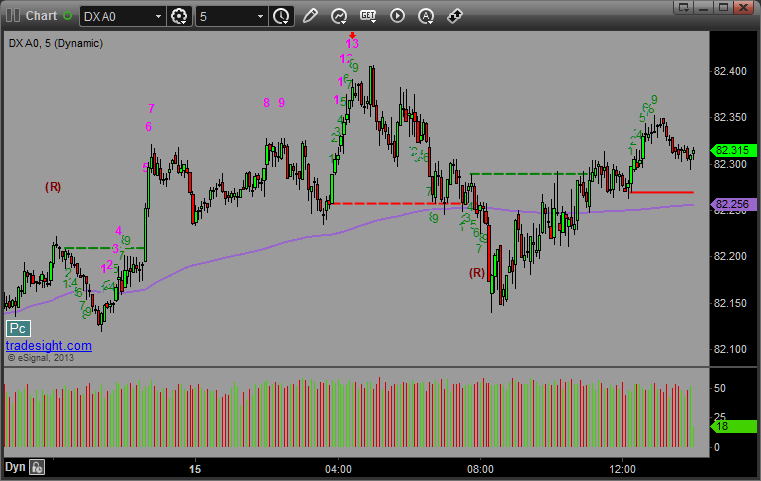Open the tradesight.com link
Screen dimensions: 761x481
(49, 346)
